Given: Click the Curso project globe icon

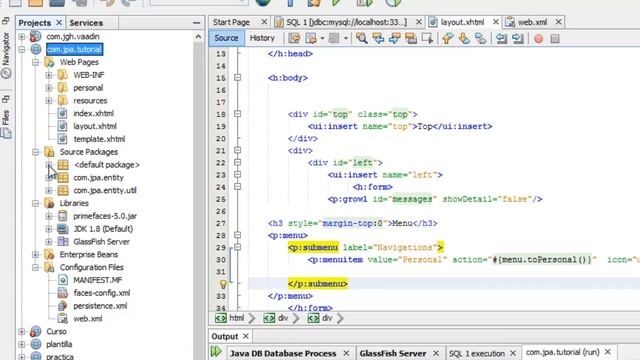Looking at the screenshot, I should point(36,331).
